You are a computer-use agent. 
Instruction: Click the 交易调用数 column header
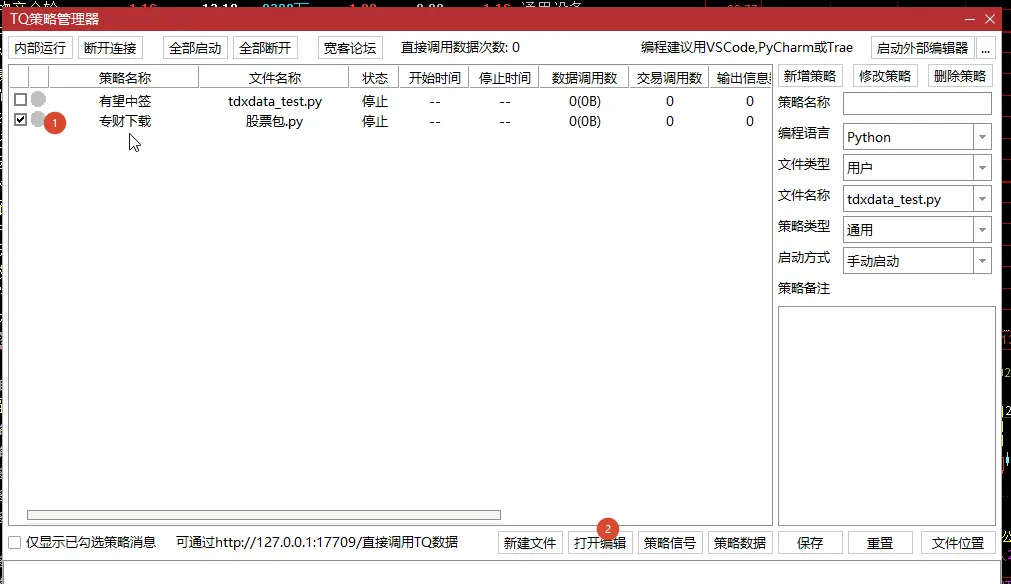point(669,78)
